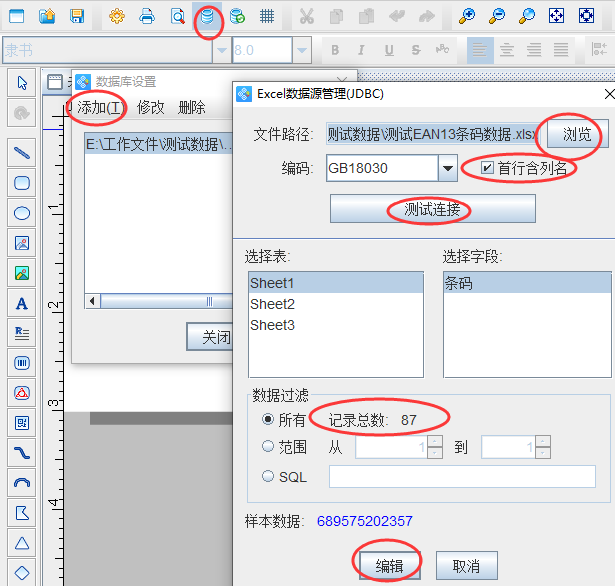615x586 pixels.
Task: Open the font size dropdown
Action: pyautogui.click(x=301, y=49)
